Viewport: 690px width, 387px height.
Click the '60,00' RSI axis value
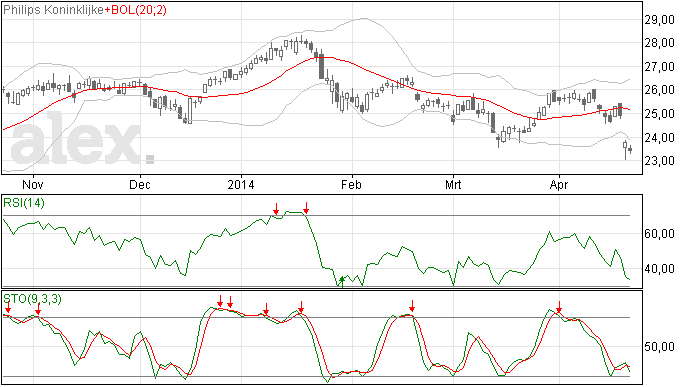coord(659,234)
